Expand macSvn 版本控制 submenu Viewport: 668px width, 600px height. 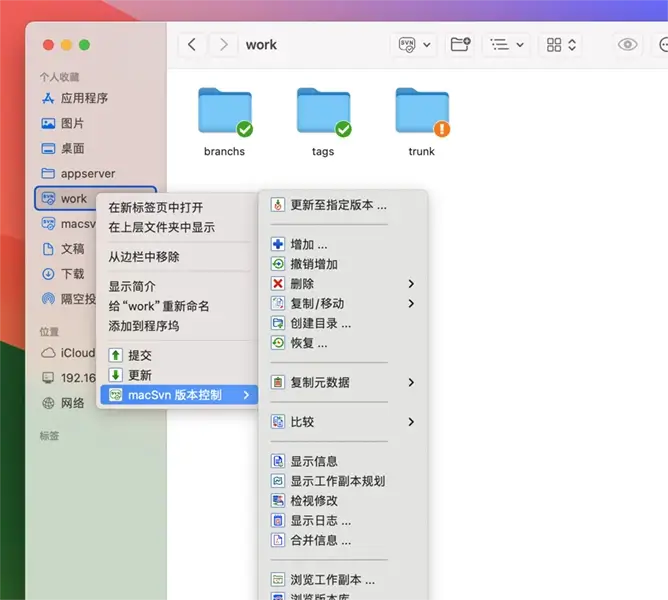[179, 395]
